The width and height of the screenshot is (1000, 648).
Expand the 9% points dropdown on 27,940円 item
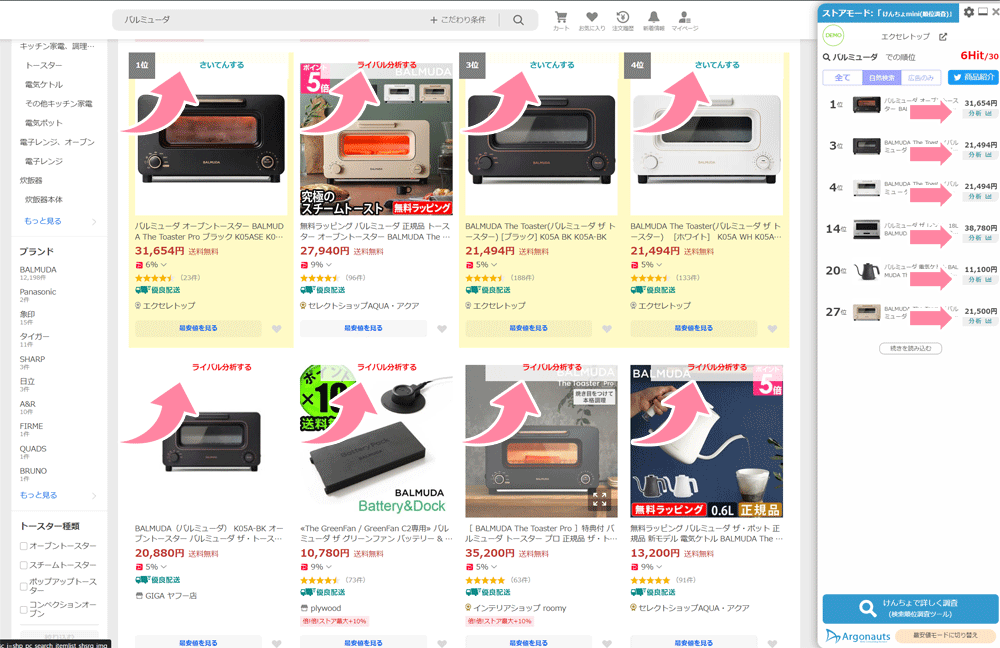(x=329, y=265)
